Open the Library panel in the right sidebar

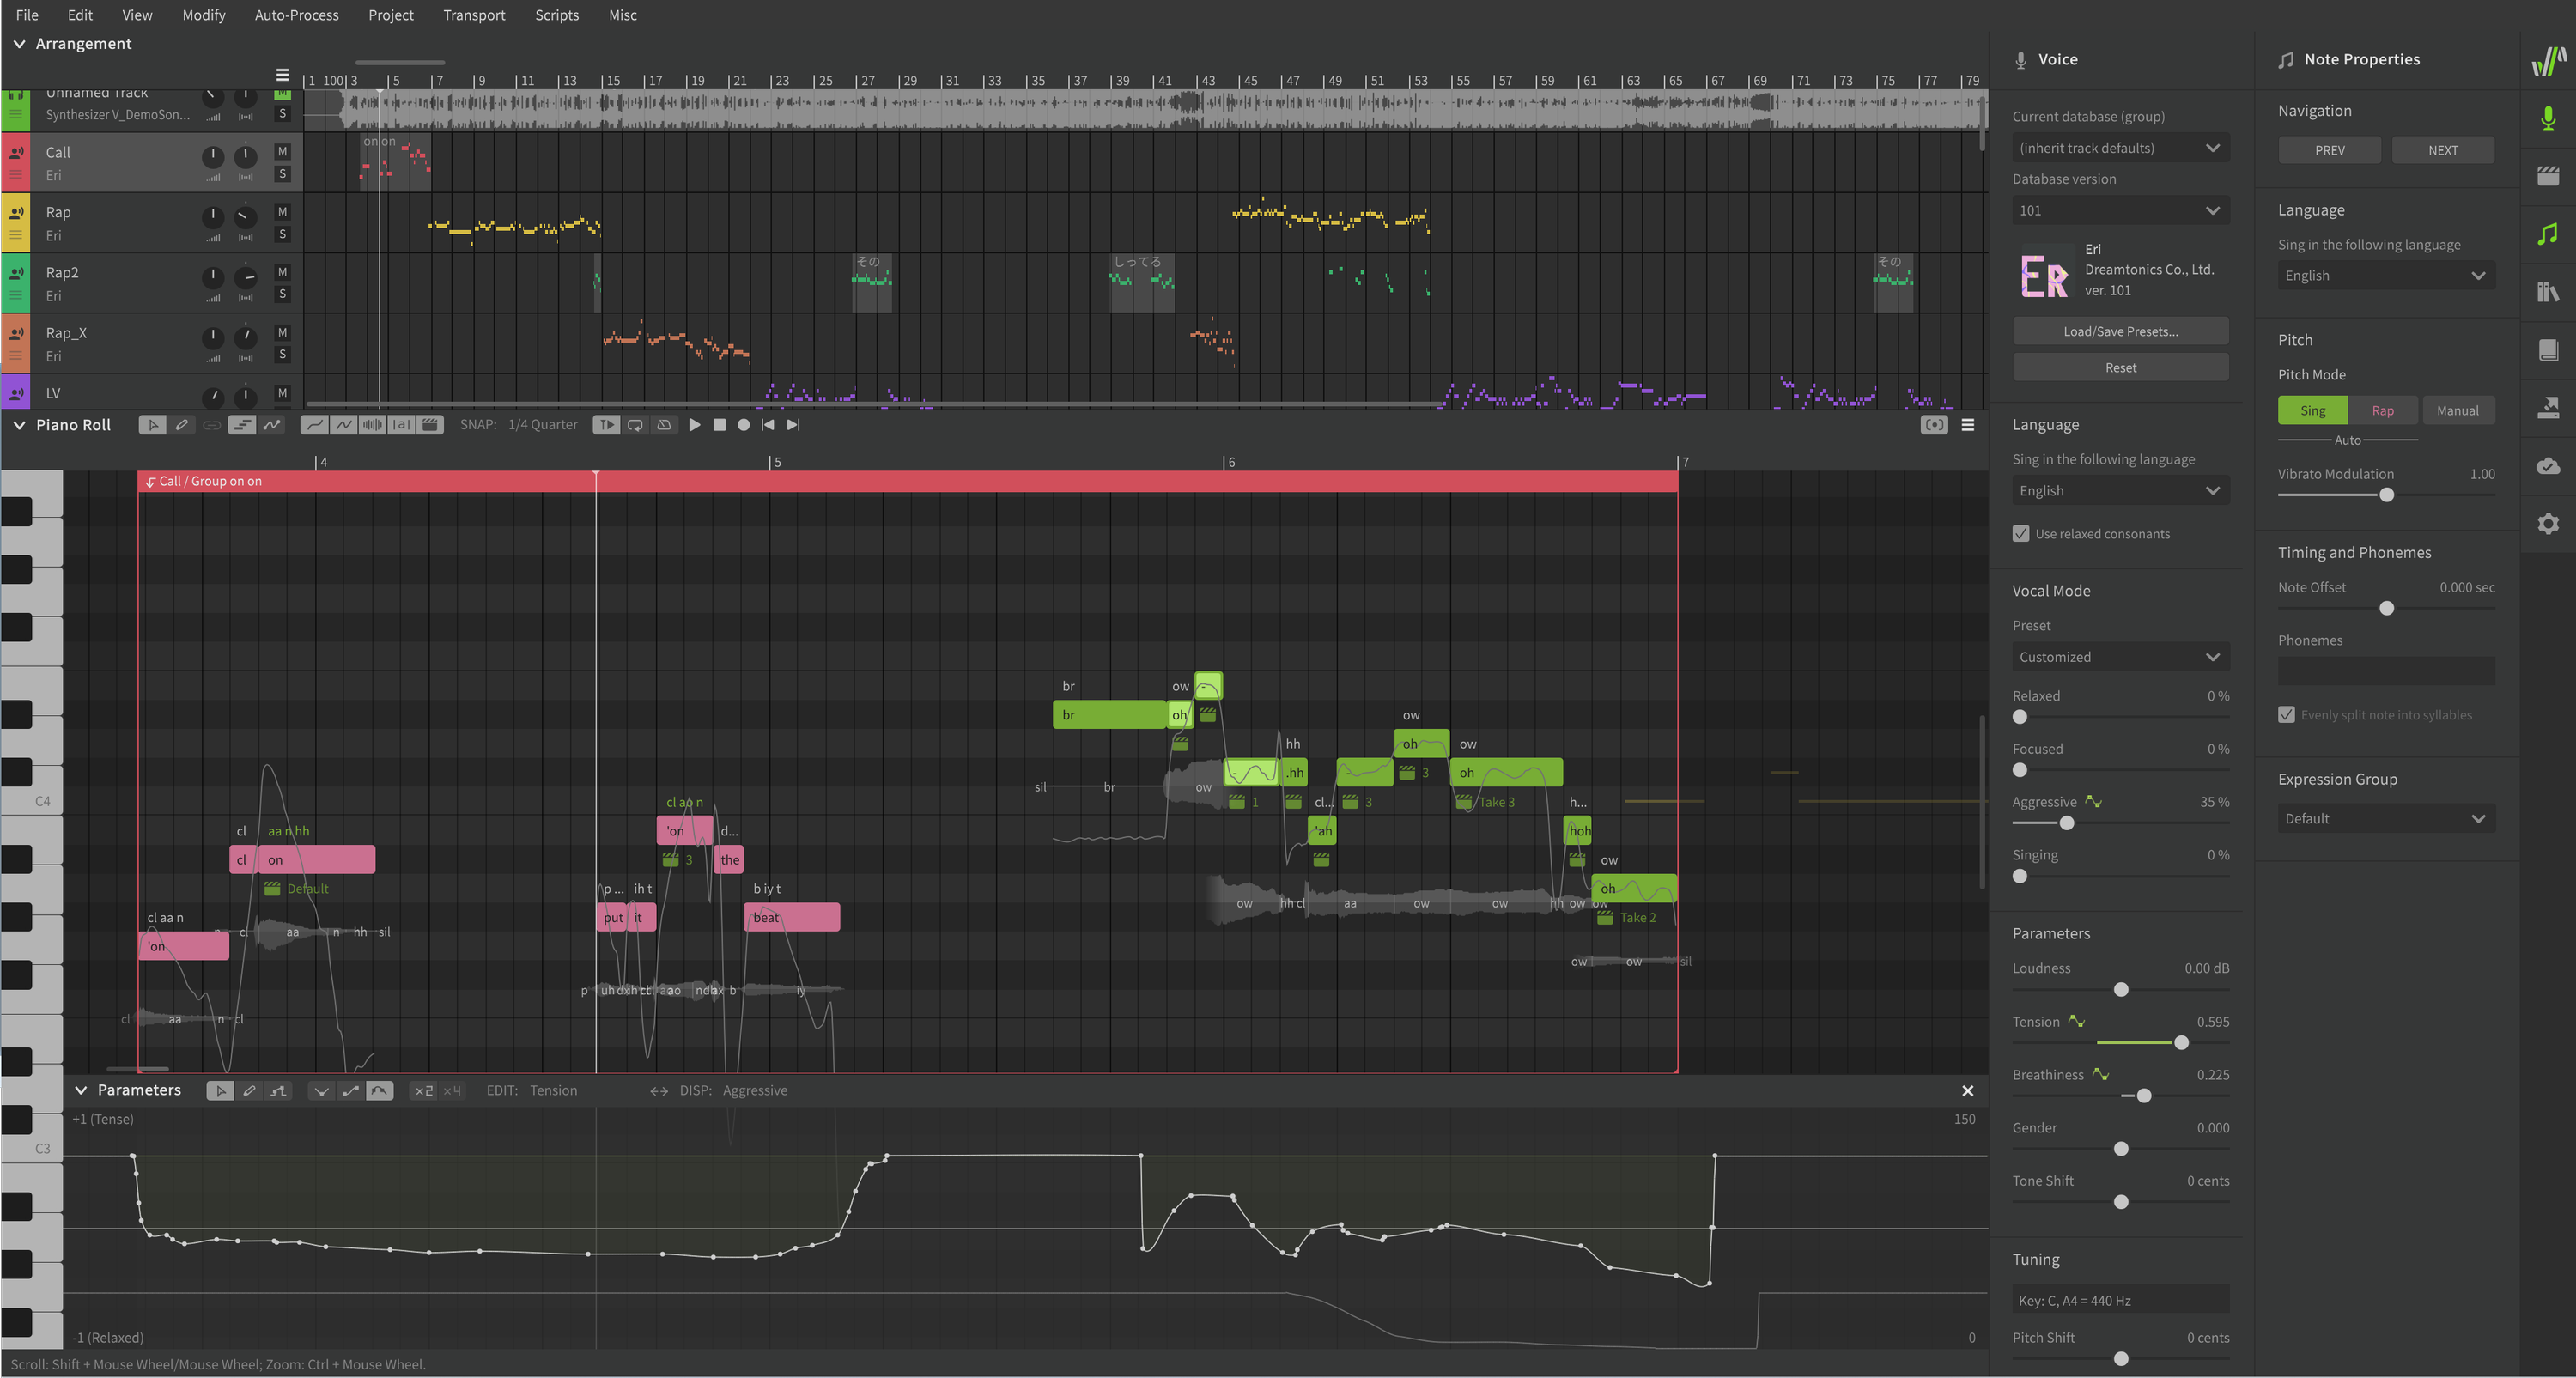click(x=2548, y=291)
